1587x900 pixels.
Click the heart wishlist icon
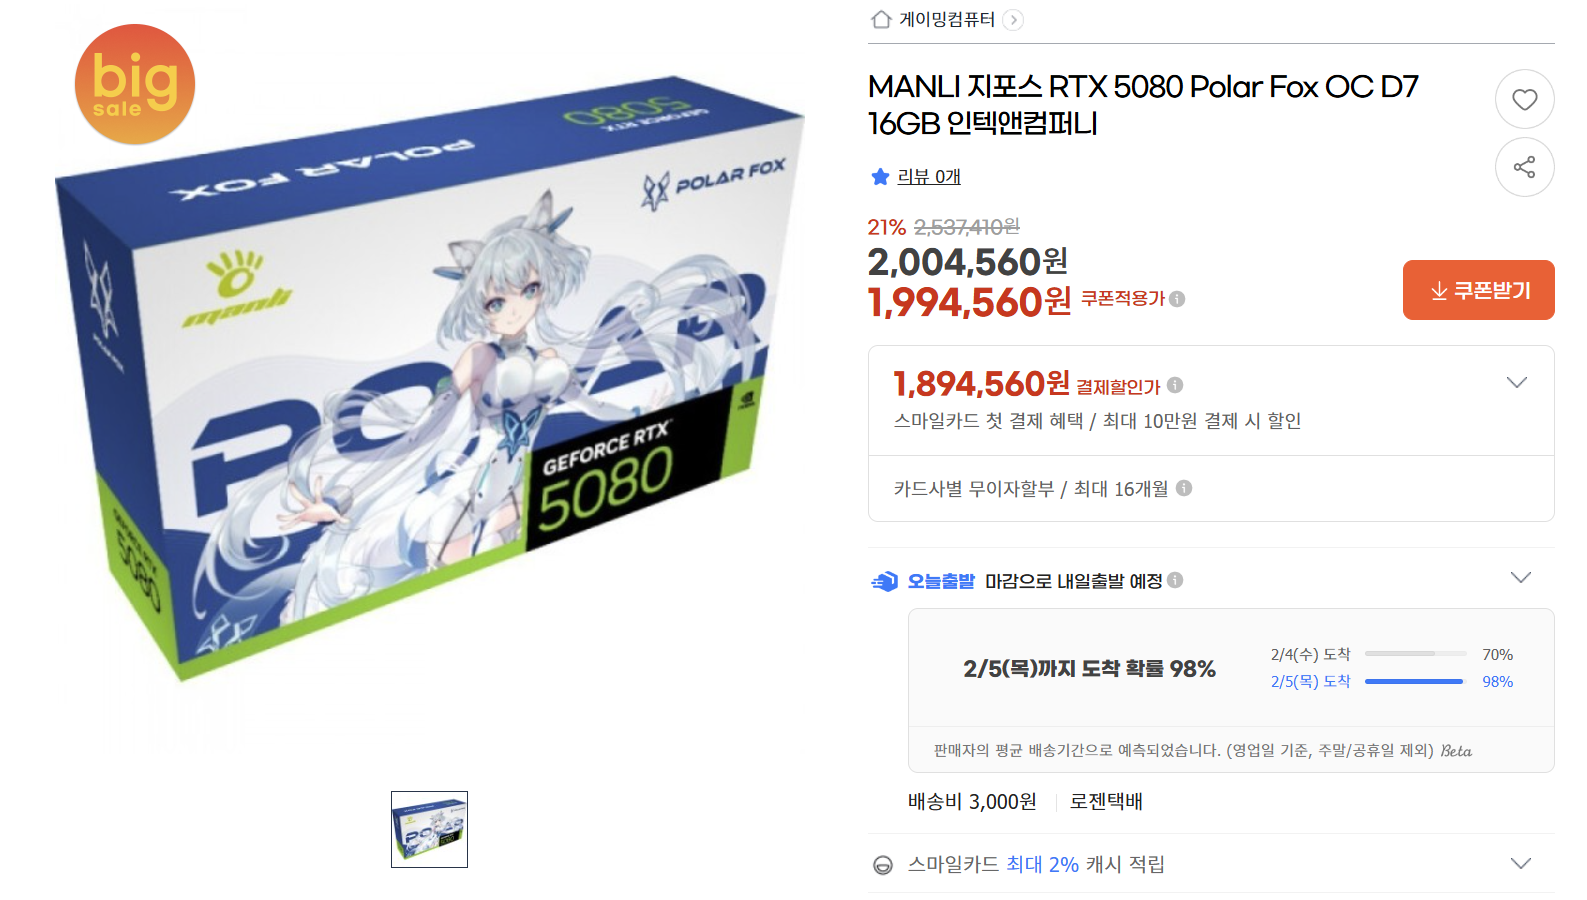pyautogui.click(x=1524, y=99)
